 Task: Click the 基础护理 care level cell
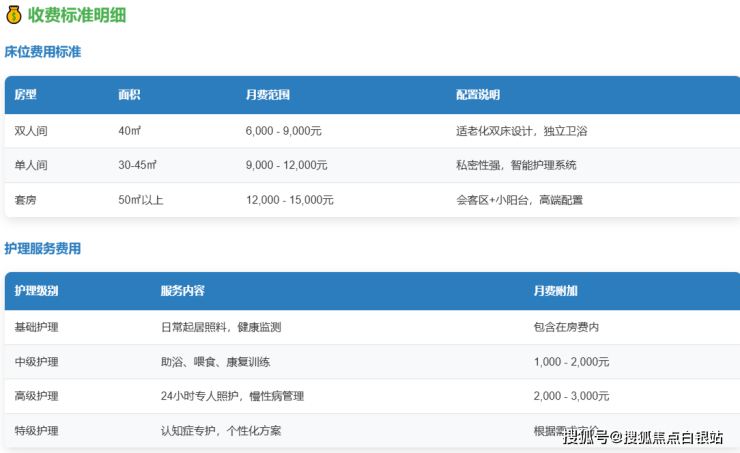pyautogui.click(x=36, y=327)
